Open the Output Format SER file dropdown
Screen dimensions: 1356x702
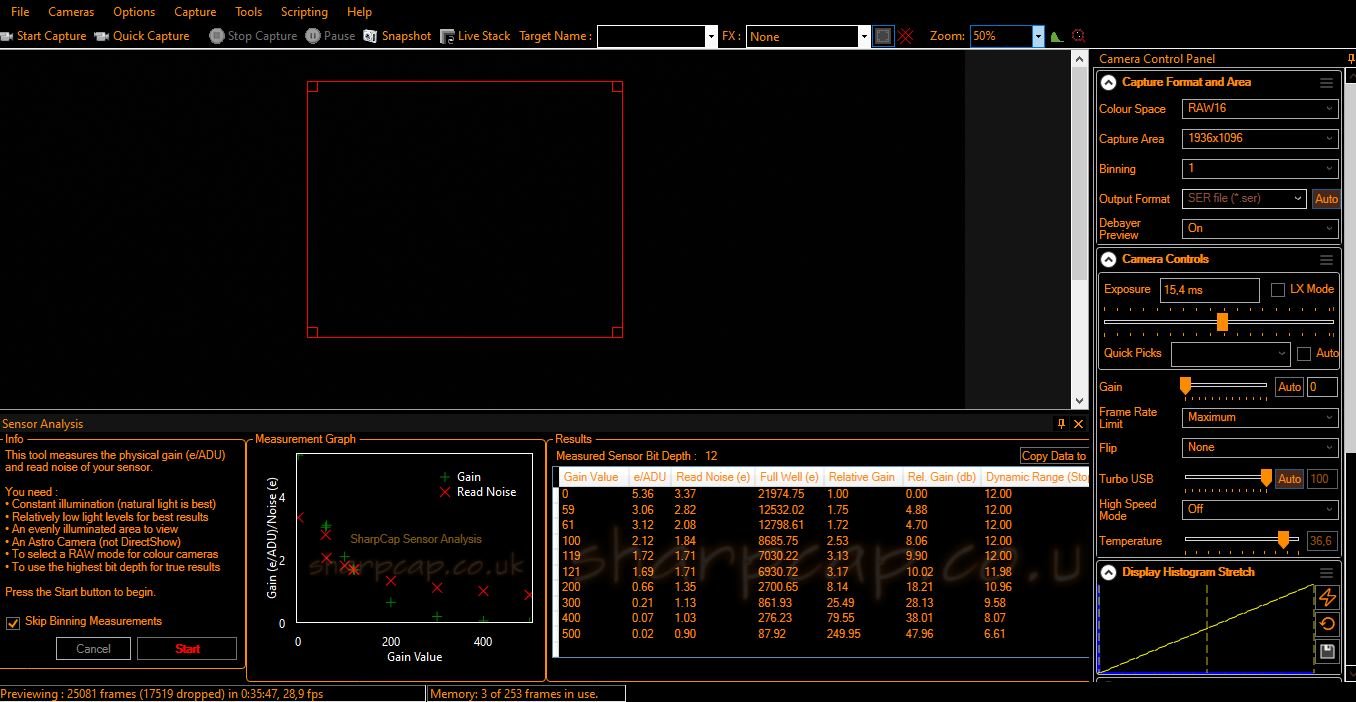pos(1244,199)
